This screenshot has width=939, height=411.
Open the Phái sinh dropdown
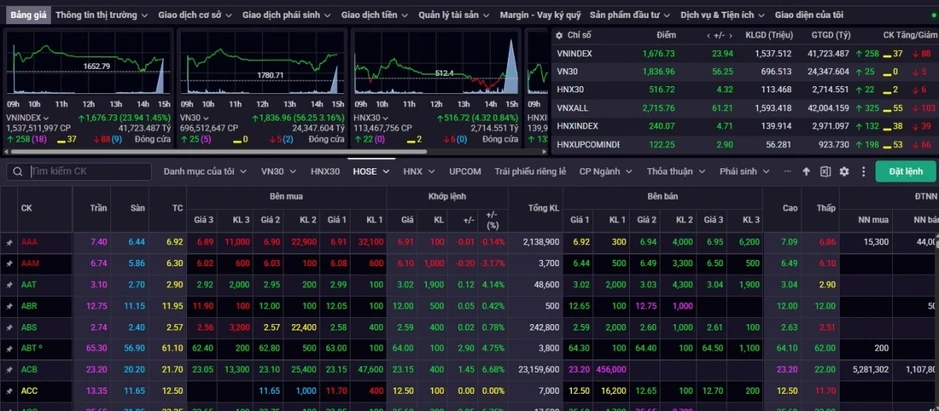point(746,171)
